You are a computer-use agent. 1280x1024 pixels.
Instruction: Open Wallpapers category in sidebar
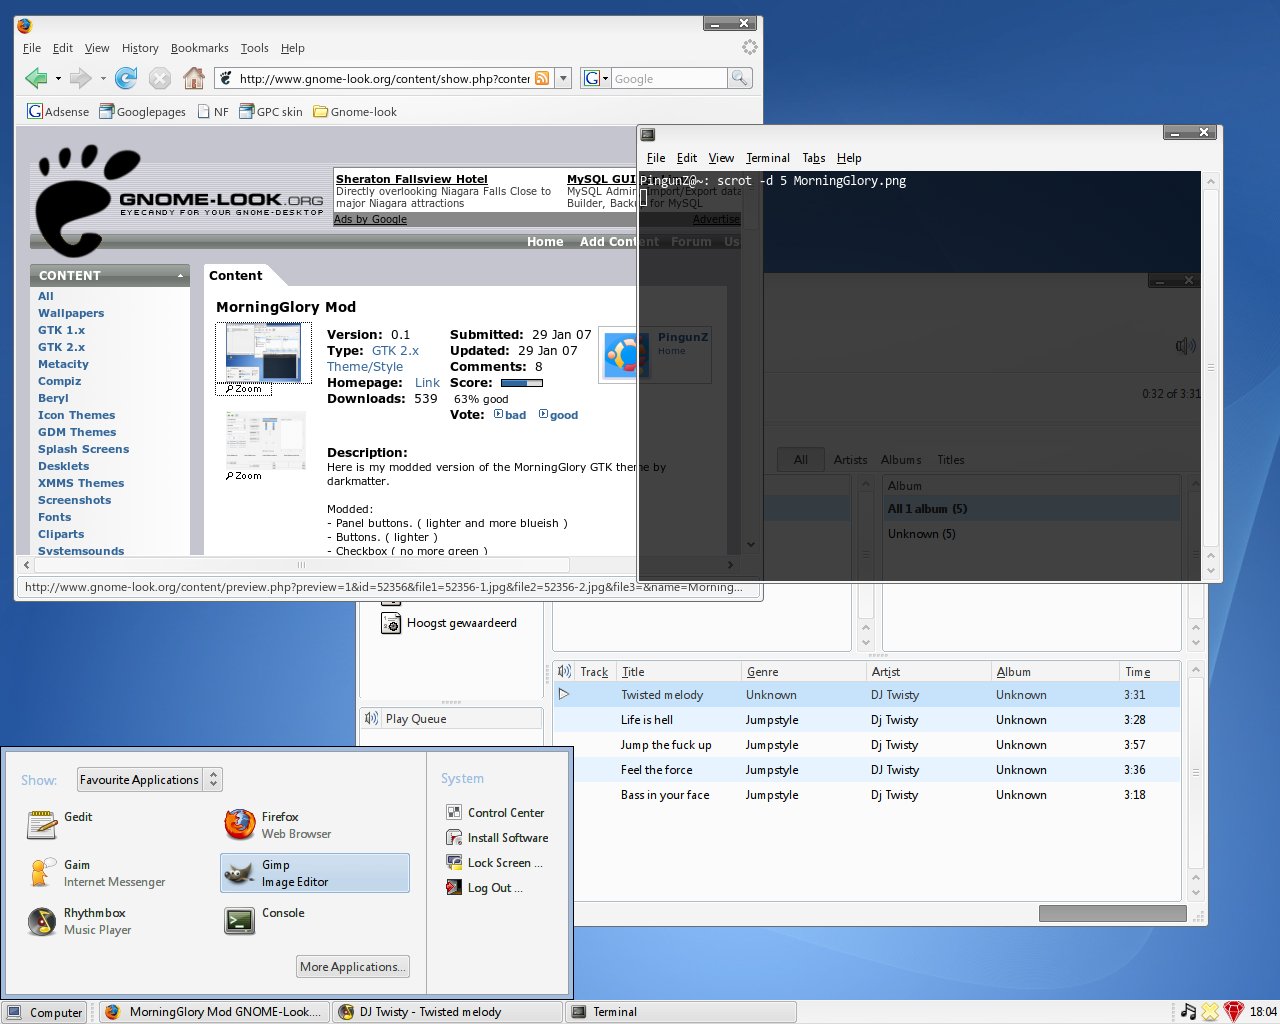pyautogui.click(x=71, y=313)
